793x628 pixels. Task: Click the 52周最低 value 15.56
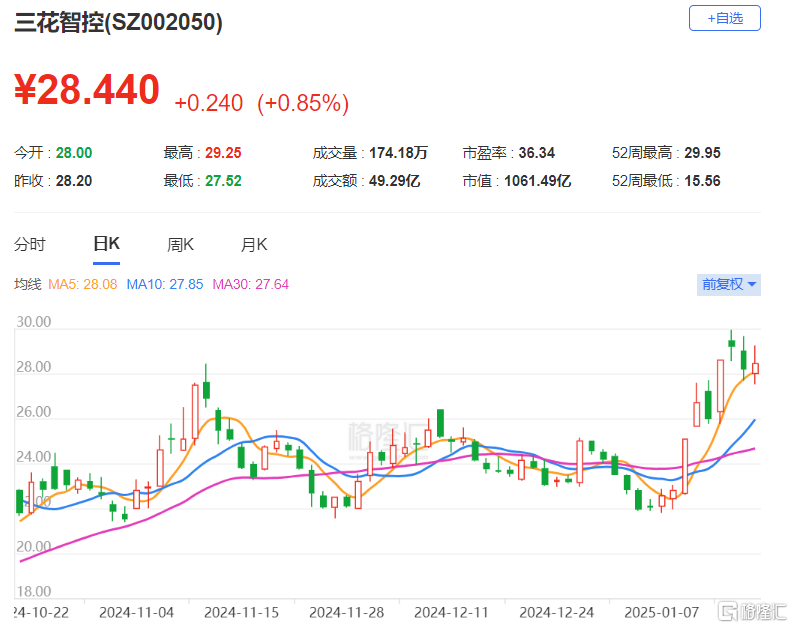(x=702, y=181)
